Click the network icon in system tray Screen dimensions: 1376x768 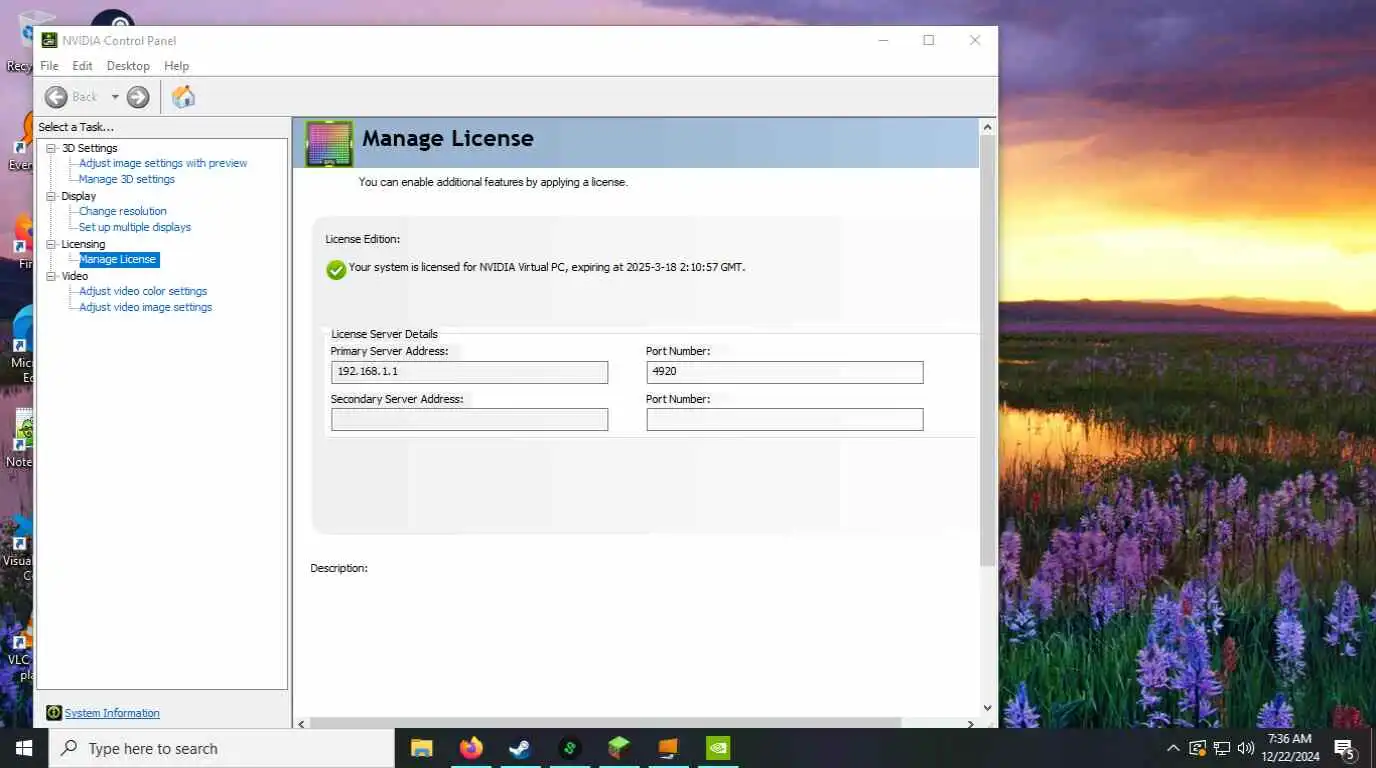(1222, 748)
